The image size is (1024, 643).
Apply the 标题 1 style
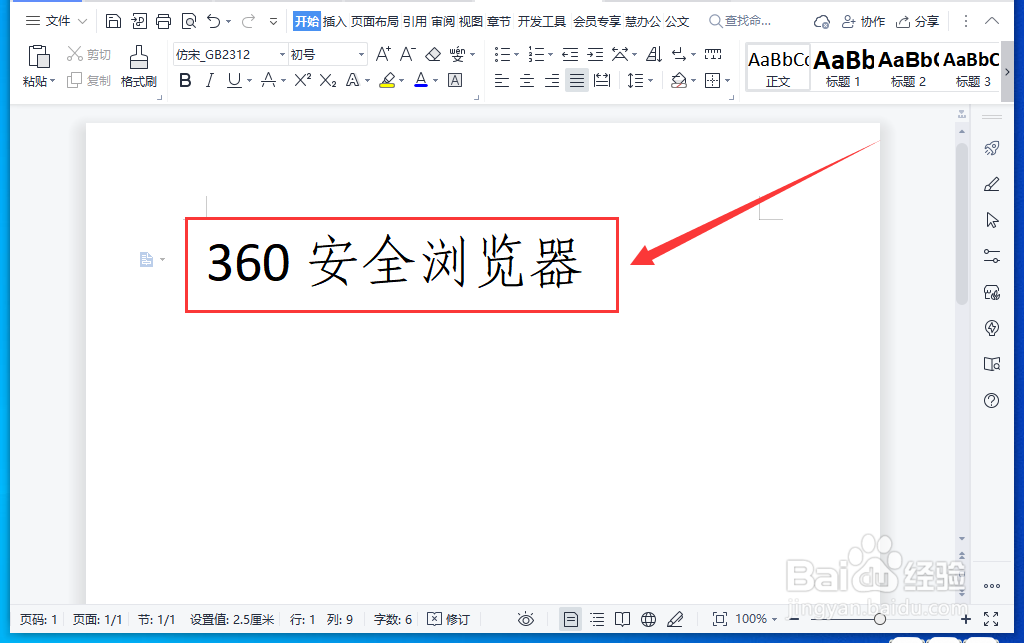[x=842, y=67]
